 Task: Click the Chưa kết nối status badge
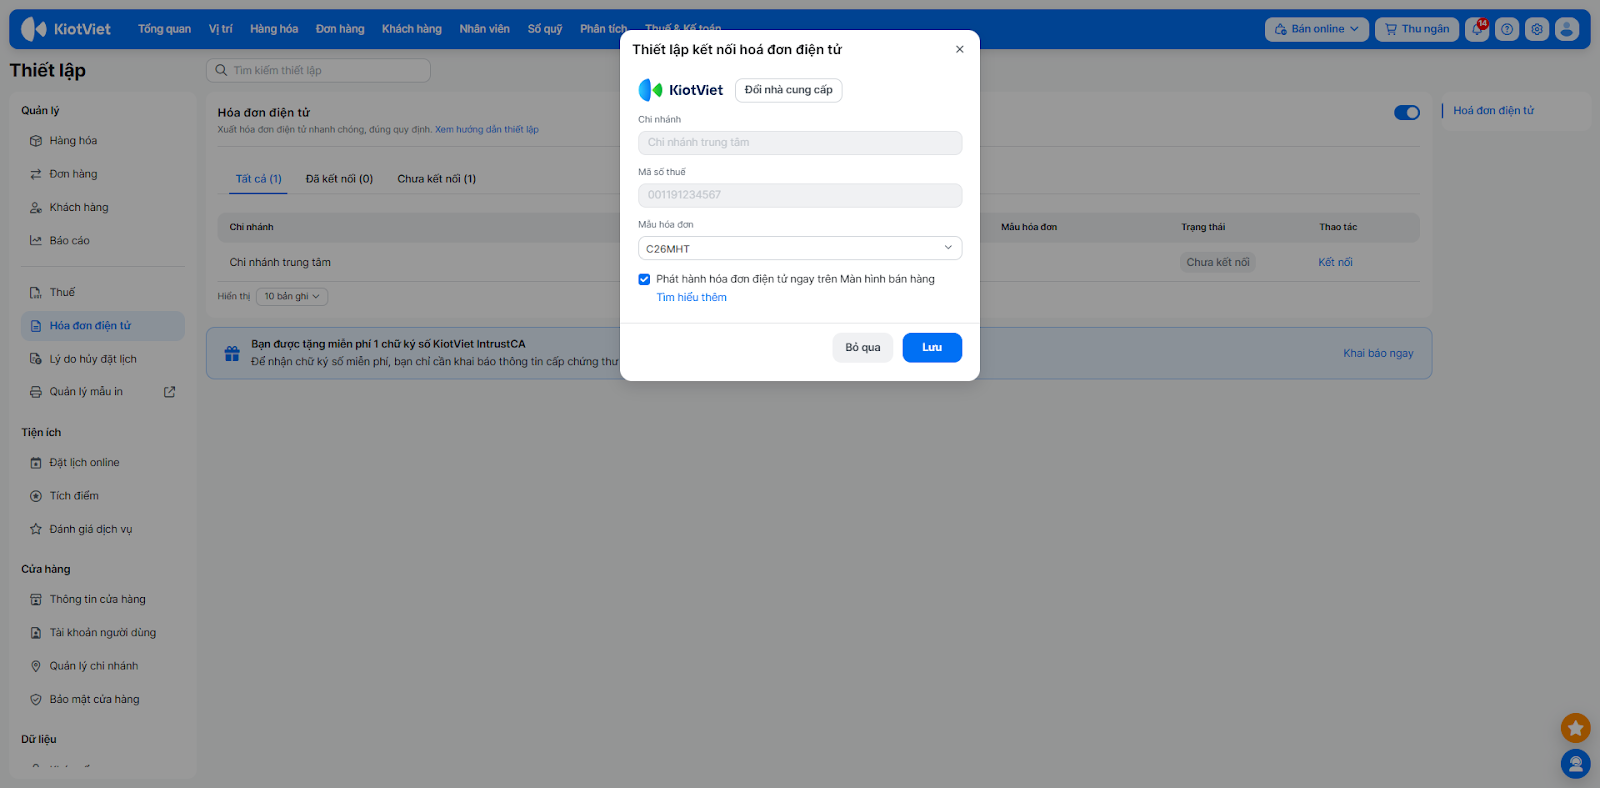click(1218, 263)
